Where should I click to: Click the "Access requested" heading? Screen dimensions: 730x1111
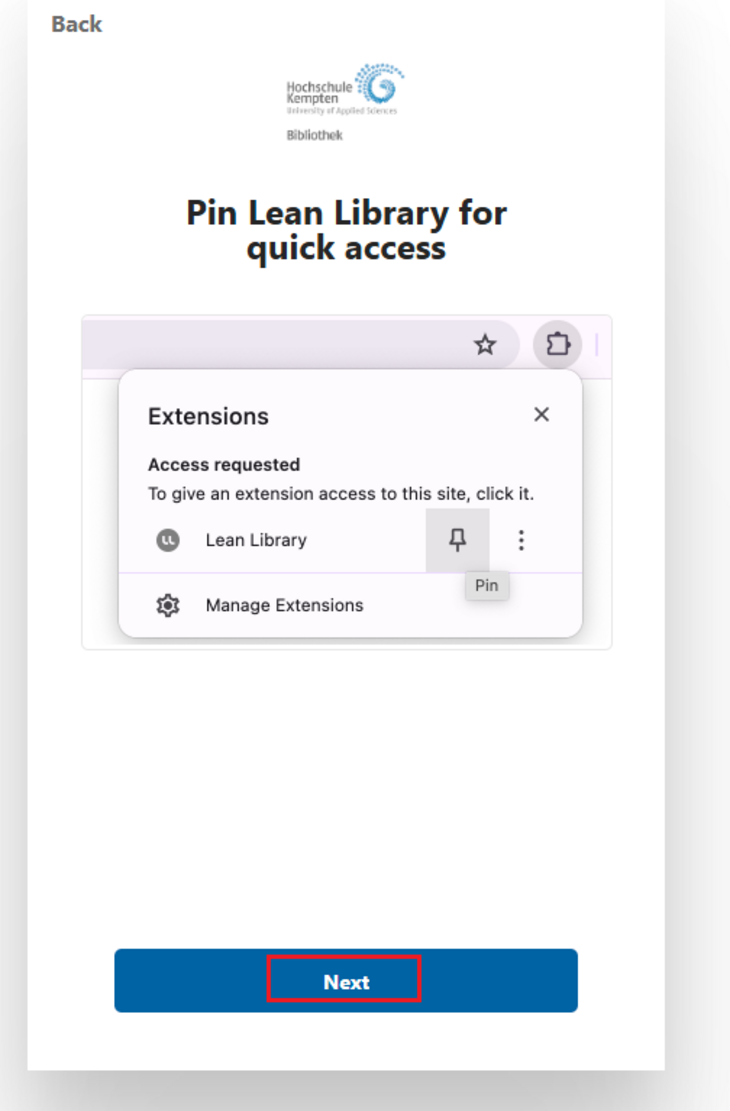(x=224, y=465)
